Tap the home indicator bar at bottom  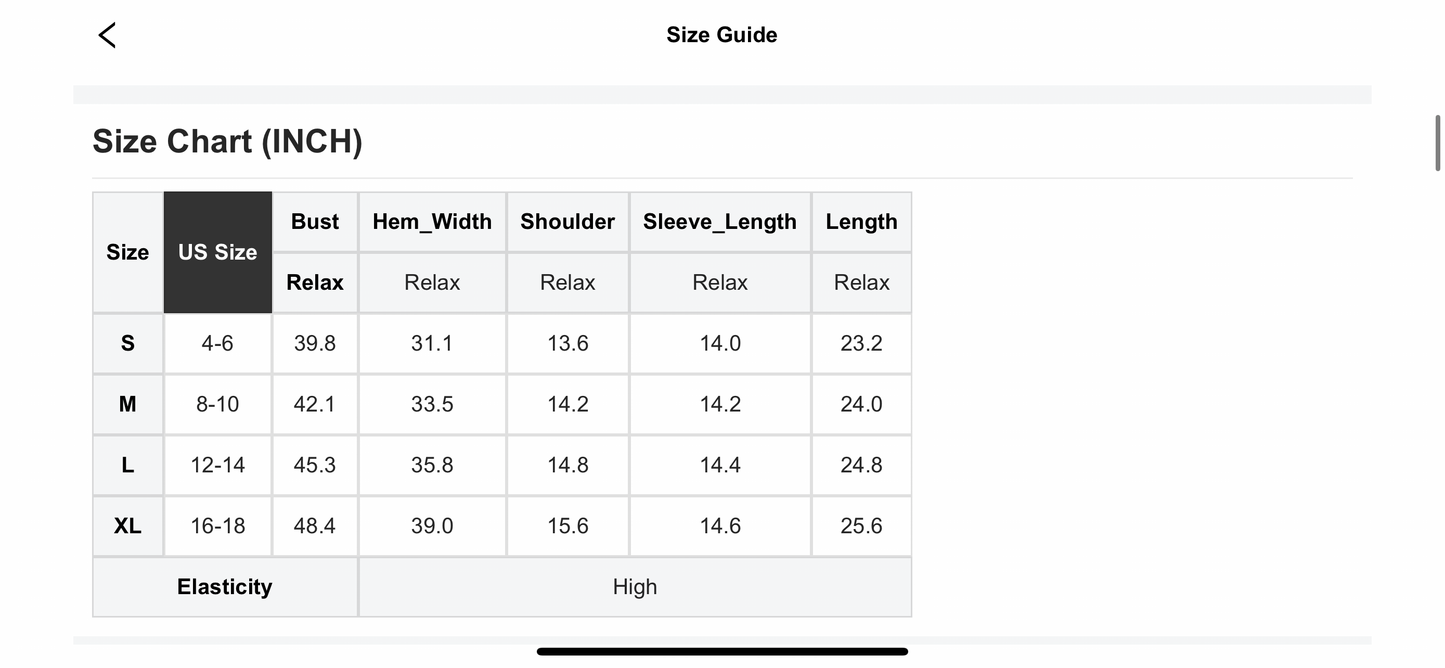[722, 651]
